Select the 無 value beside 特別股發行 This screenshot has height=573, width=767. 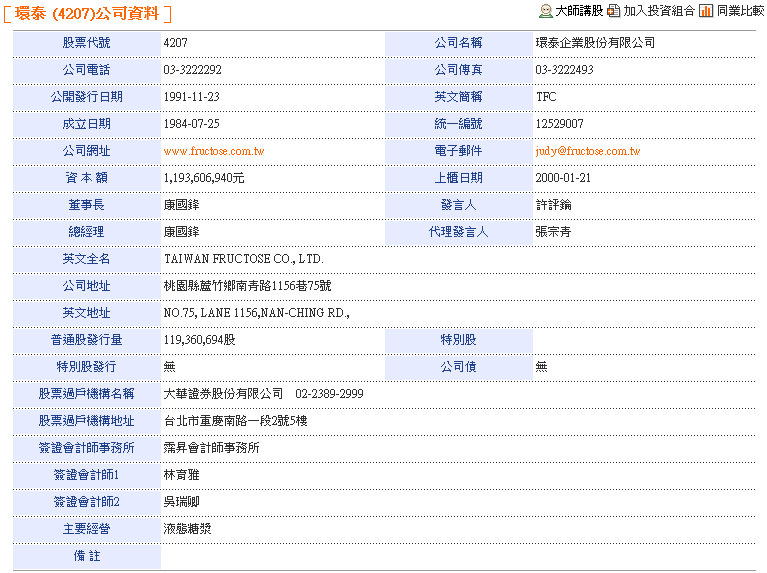pos(169,367)
